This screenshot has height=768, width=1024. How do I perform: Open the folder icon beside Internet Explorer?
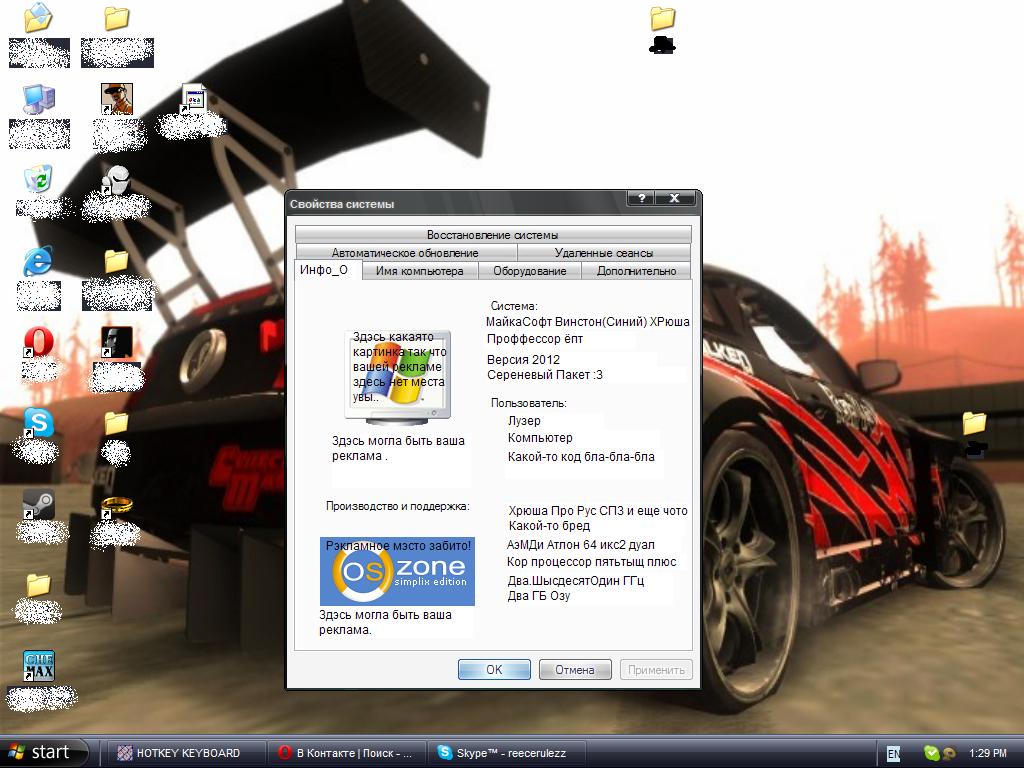point(116,261)
